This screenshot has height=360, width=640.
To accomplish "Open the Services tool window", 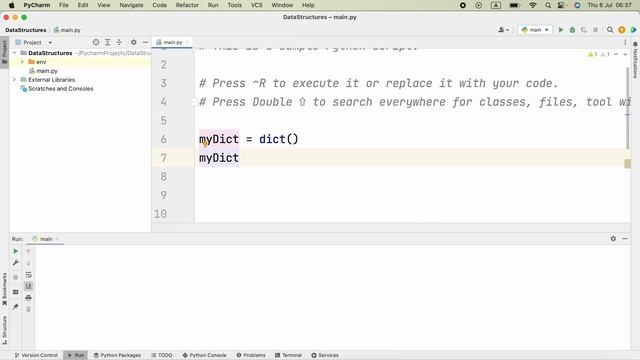I will (325, 355).
